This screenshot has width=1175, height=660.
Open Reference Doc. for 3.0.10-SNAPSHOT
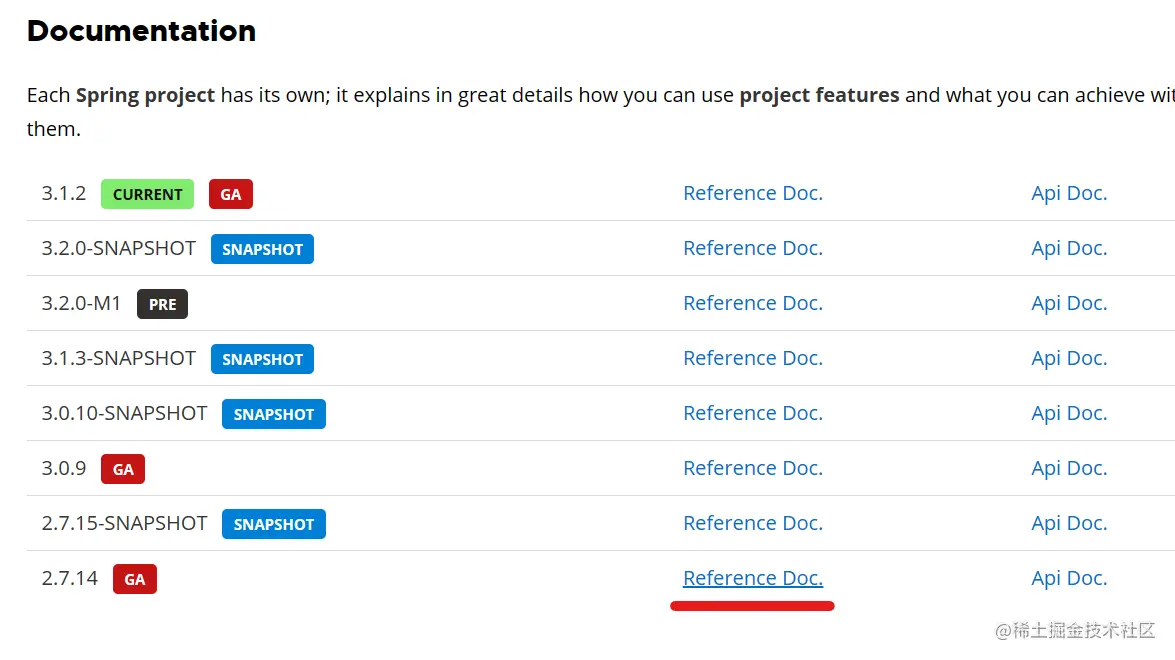point(752,413)
